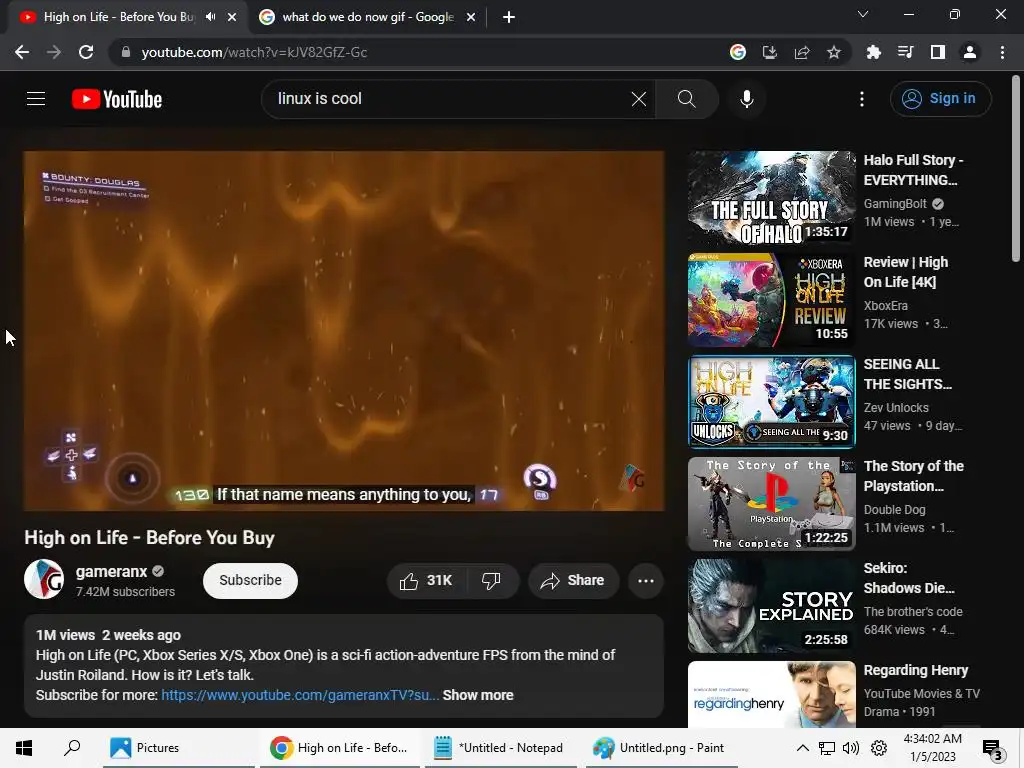Image resolution: width=1024 pixels, height=768 pixels.
Task: Click the install app icon in address bar
Action: coord(770,52)
